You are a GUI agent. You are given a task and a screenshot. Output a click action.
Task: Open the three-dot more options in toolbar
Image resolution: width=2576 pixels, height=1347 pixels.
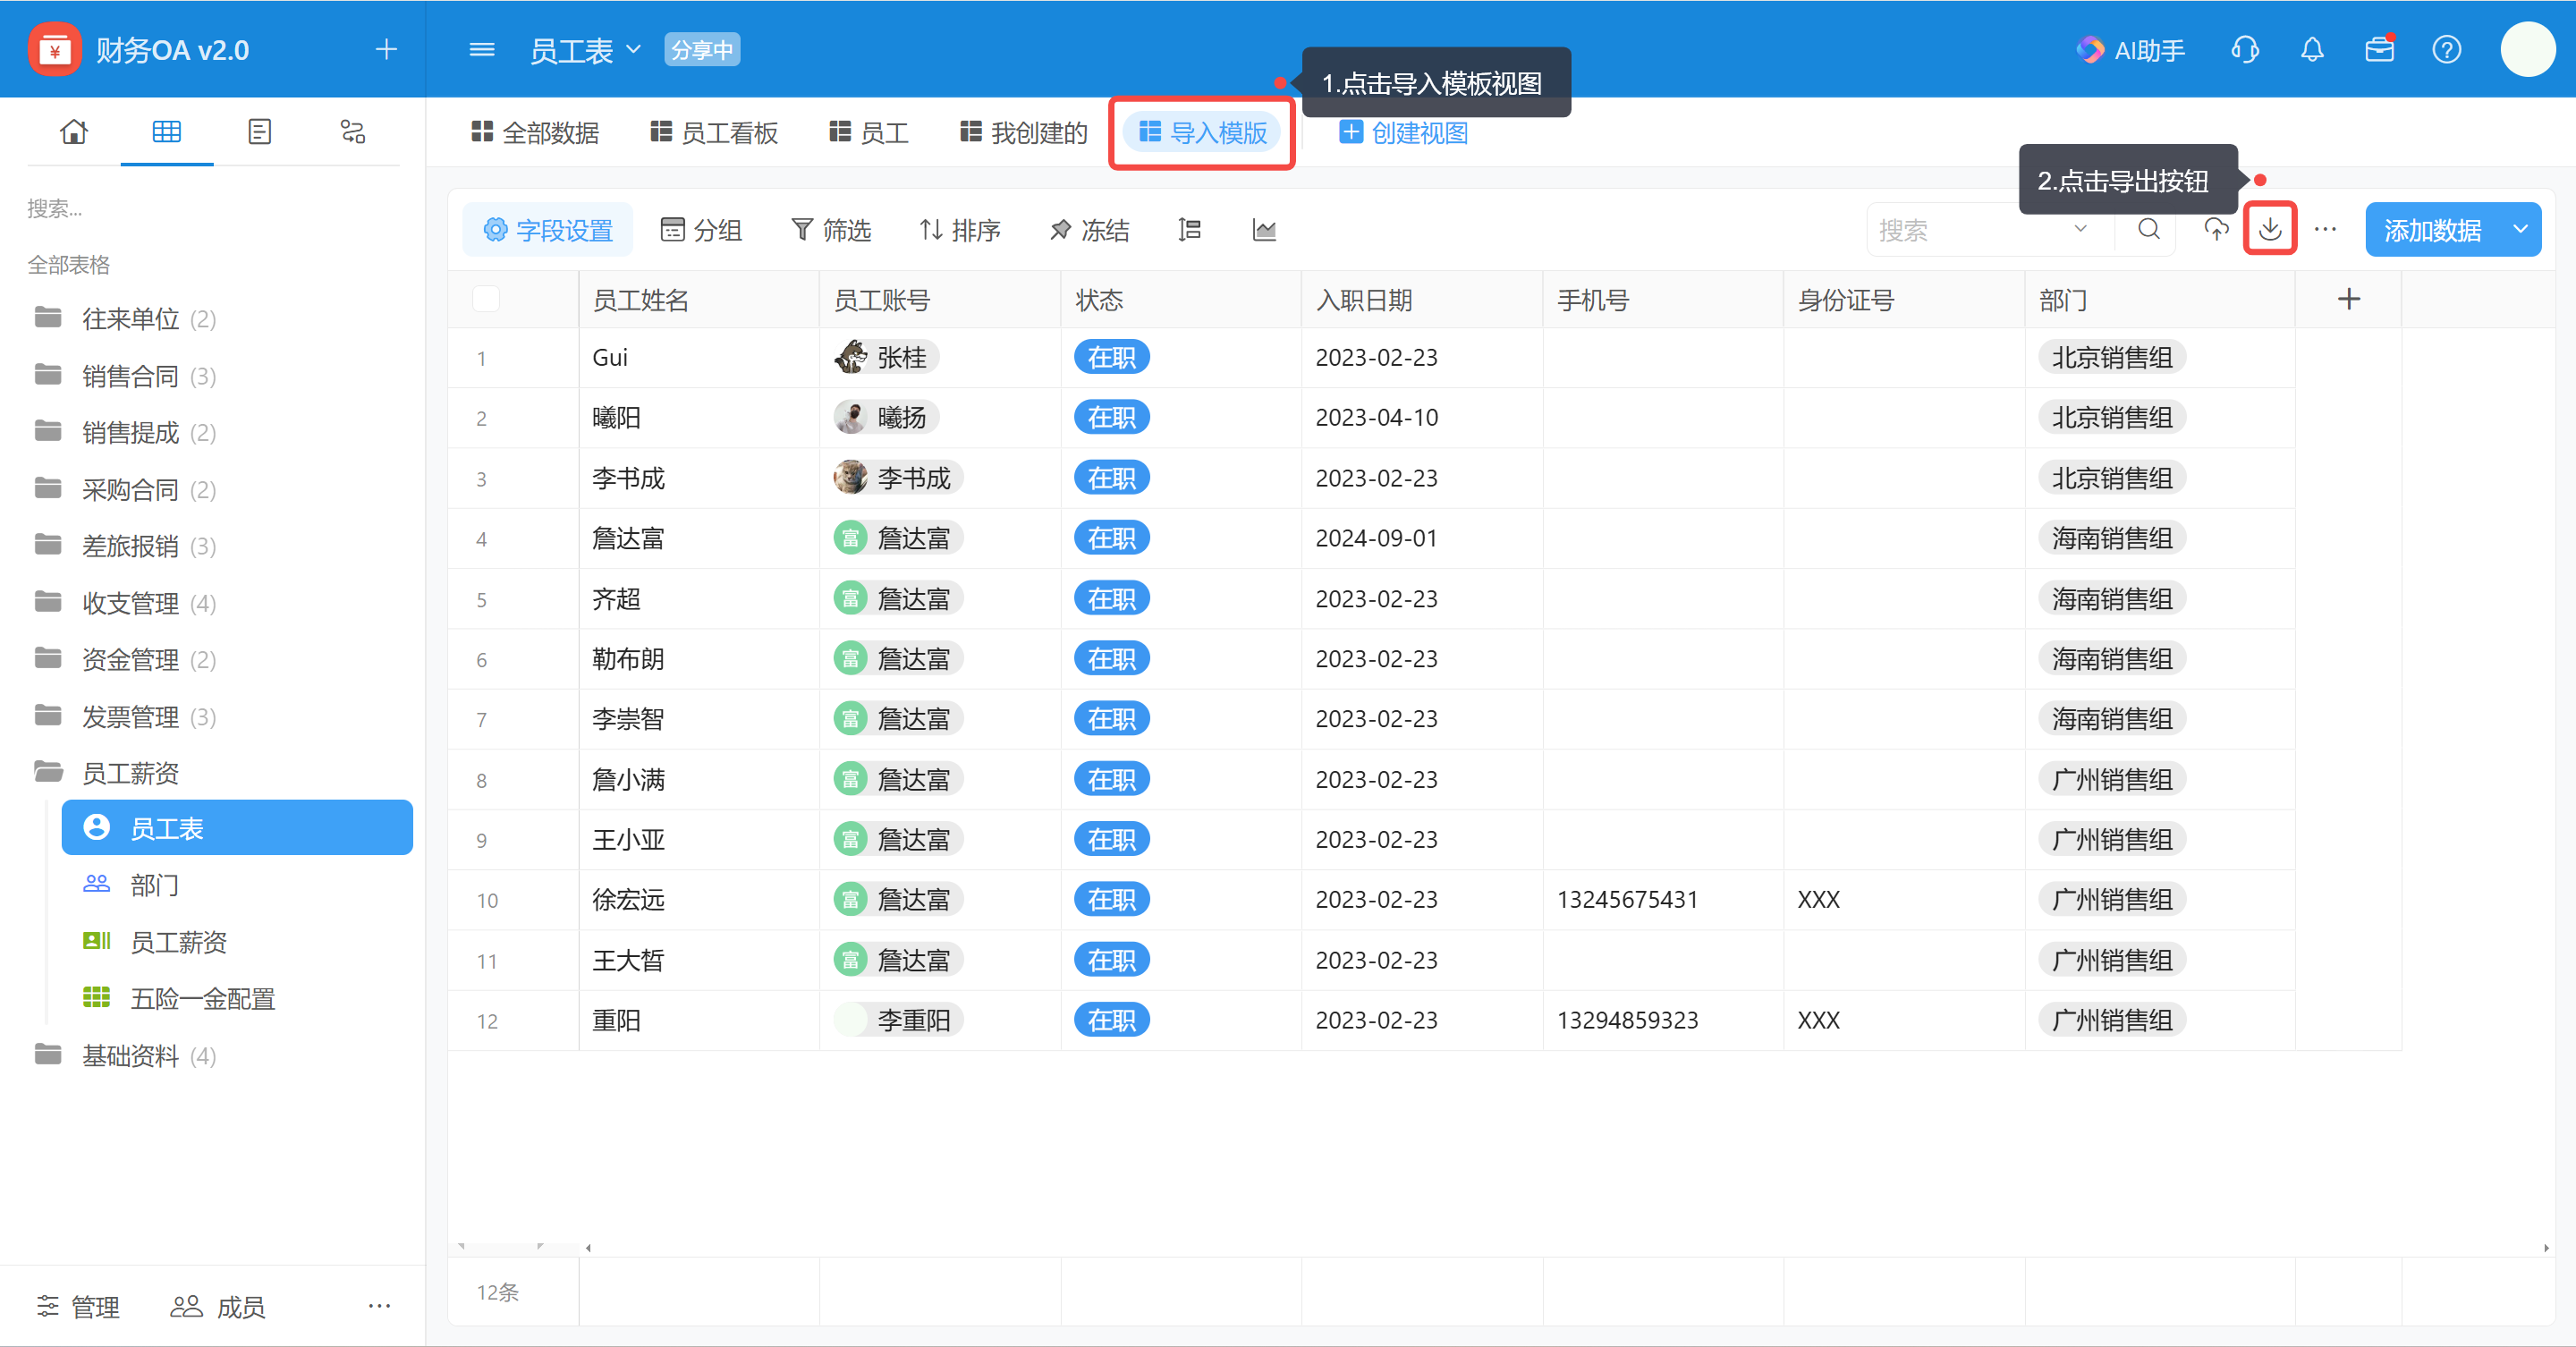(x=2325, y=229)
